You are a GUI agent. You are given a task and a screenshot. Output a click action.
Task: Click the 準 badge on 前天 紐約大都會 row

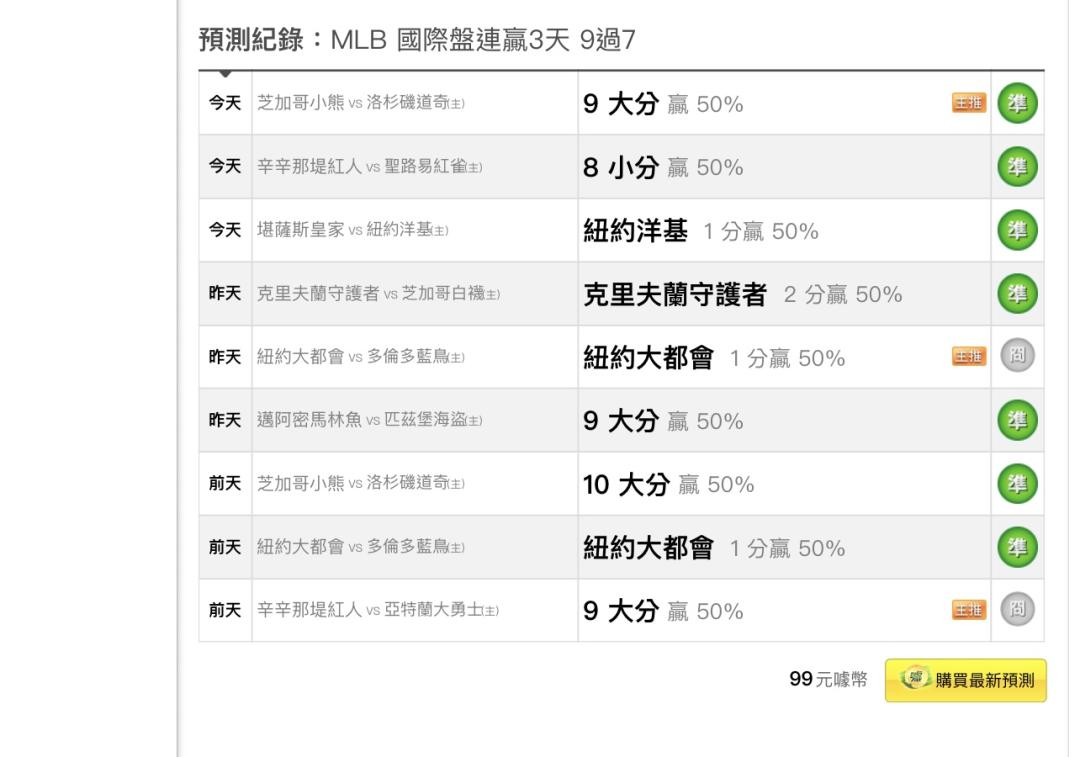[x=1018, y=548]
